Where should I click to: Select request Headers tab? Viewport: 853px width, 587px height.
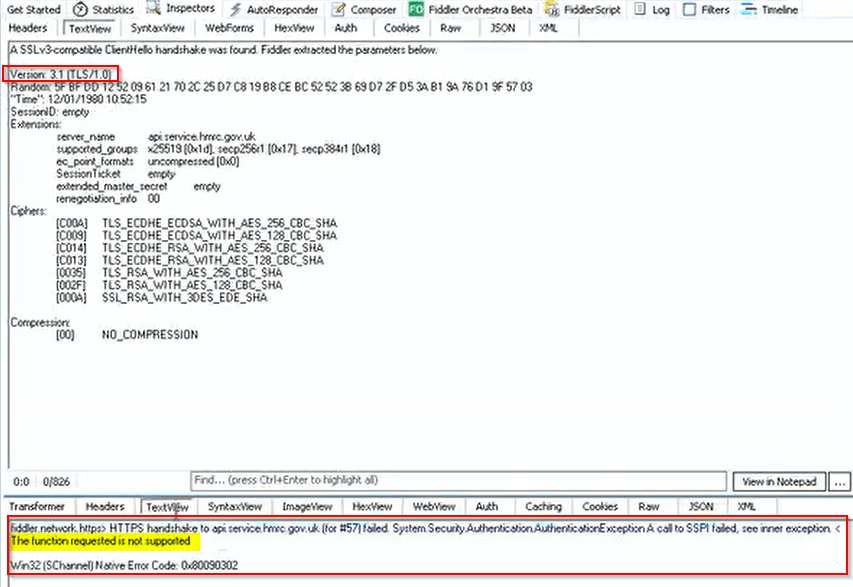point(28,28)
